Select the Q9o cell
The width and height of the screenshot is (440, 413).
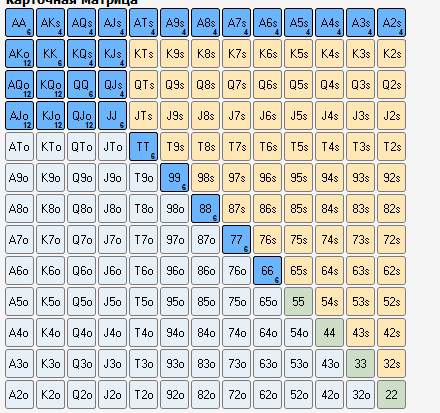pos(81,178)
